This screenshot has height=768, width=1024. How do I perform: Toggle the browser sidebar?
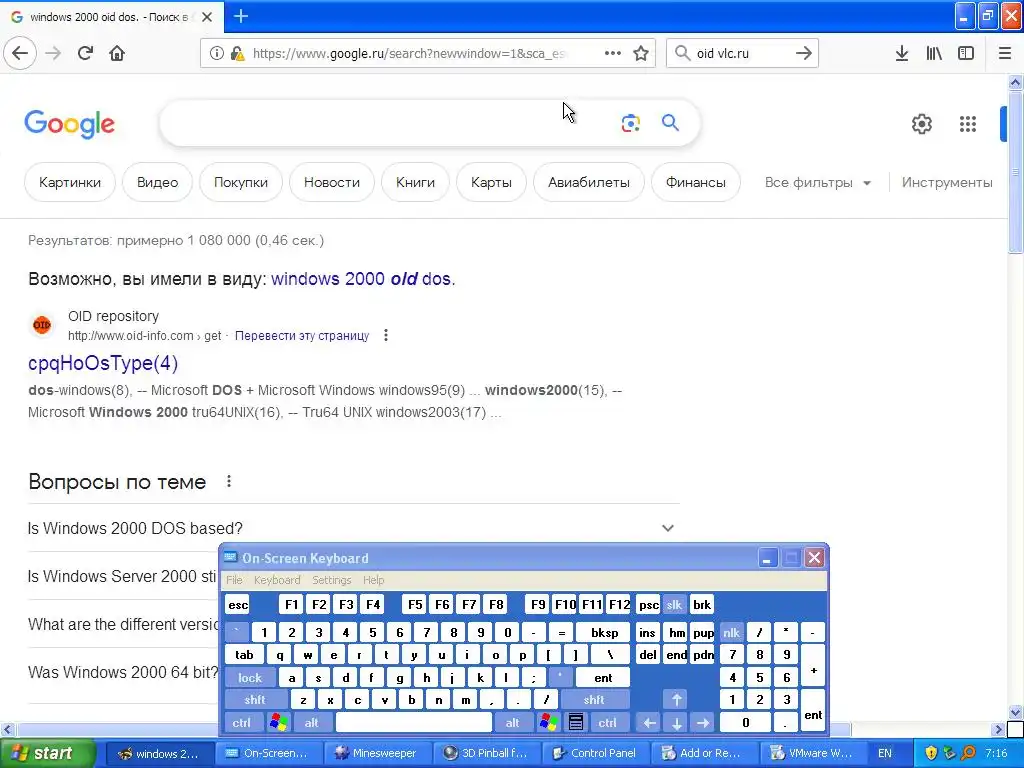coord(966,53)
